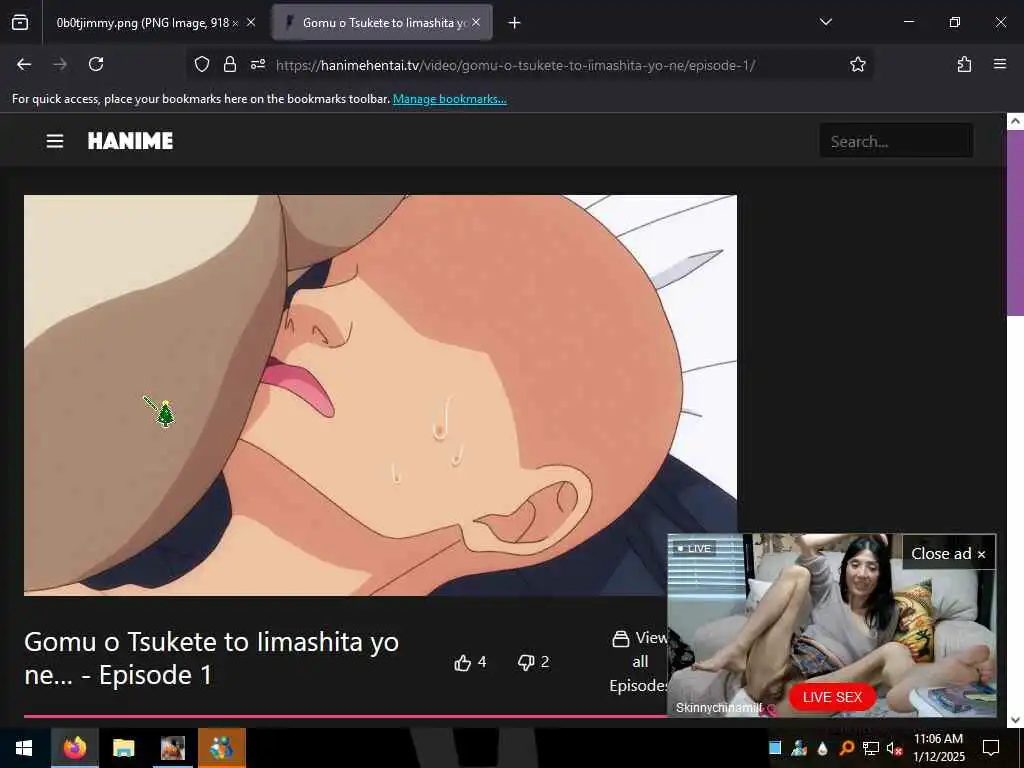Open the Windows Start menu
The width and height of the screenshot is (1024, 768).
[x=24, y=748]
